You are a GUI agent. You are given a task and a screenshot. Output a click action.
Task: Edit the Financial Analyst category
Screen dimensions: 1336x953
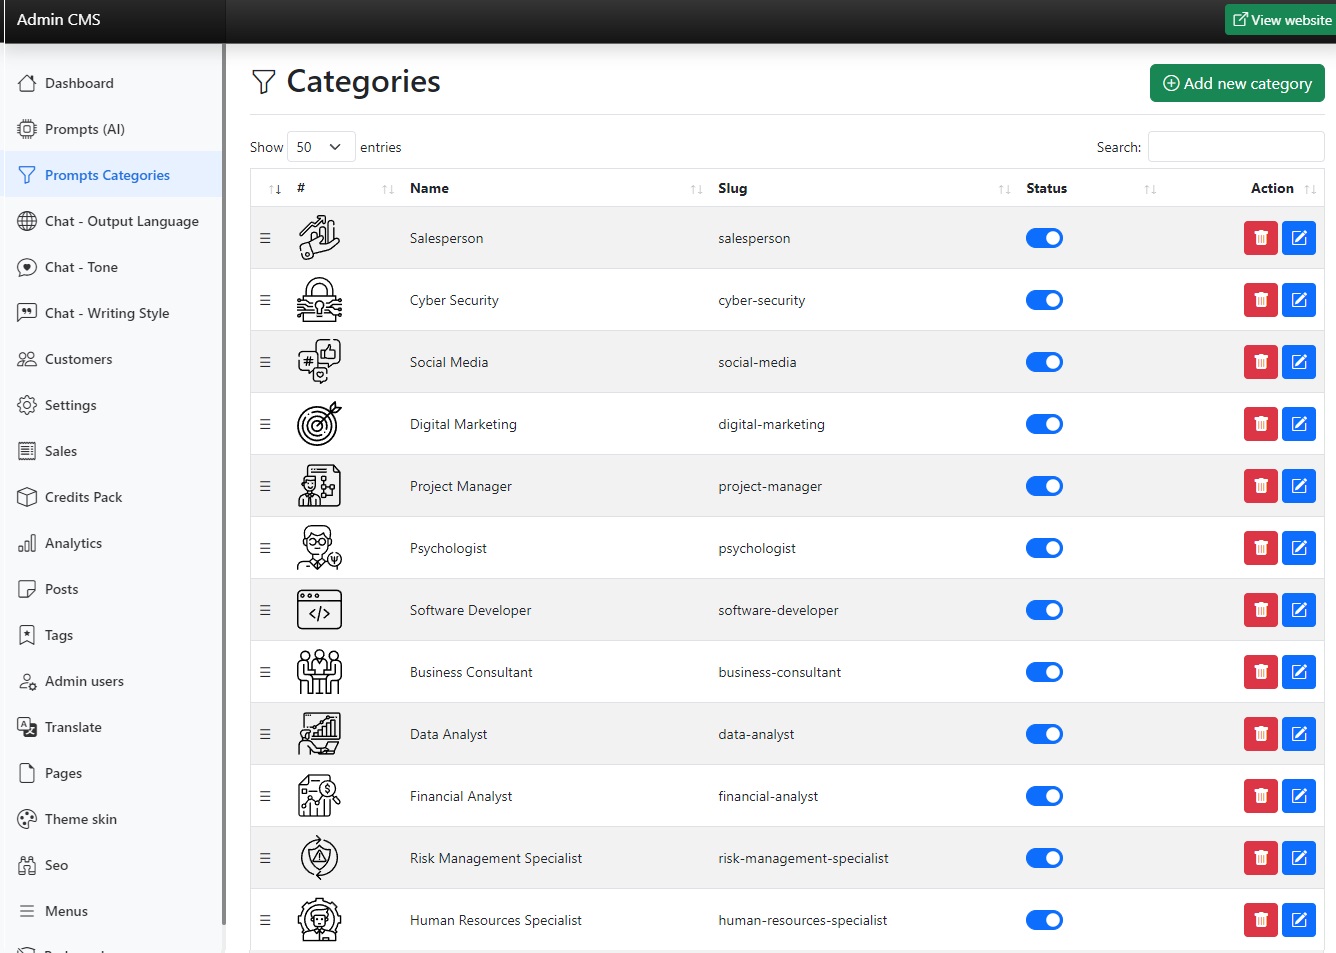click(x=1298, y=796)
